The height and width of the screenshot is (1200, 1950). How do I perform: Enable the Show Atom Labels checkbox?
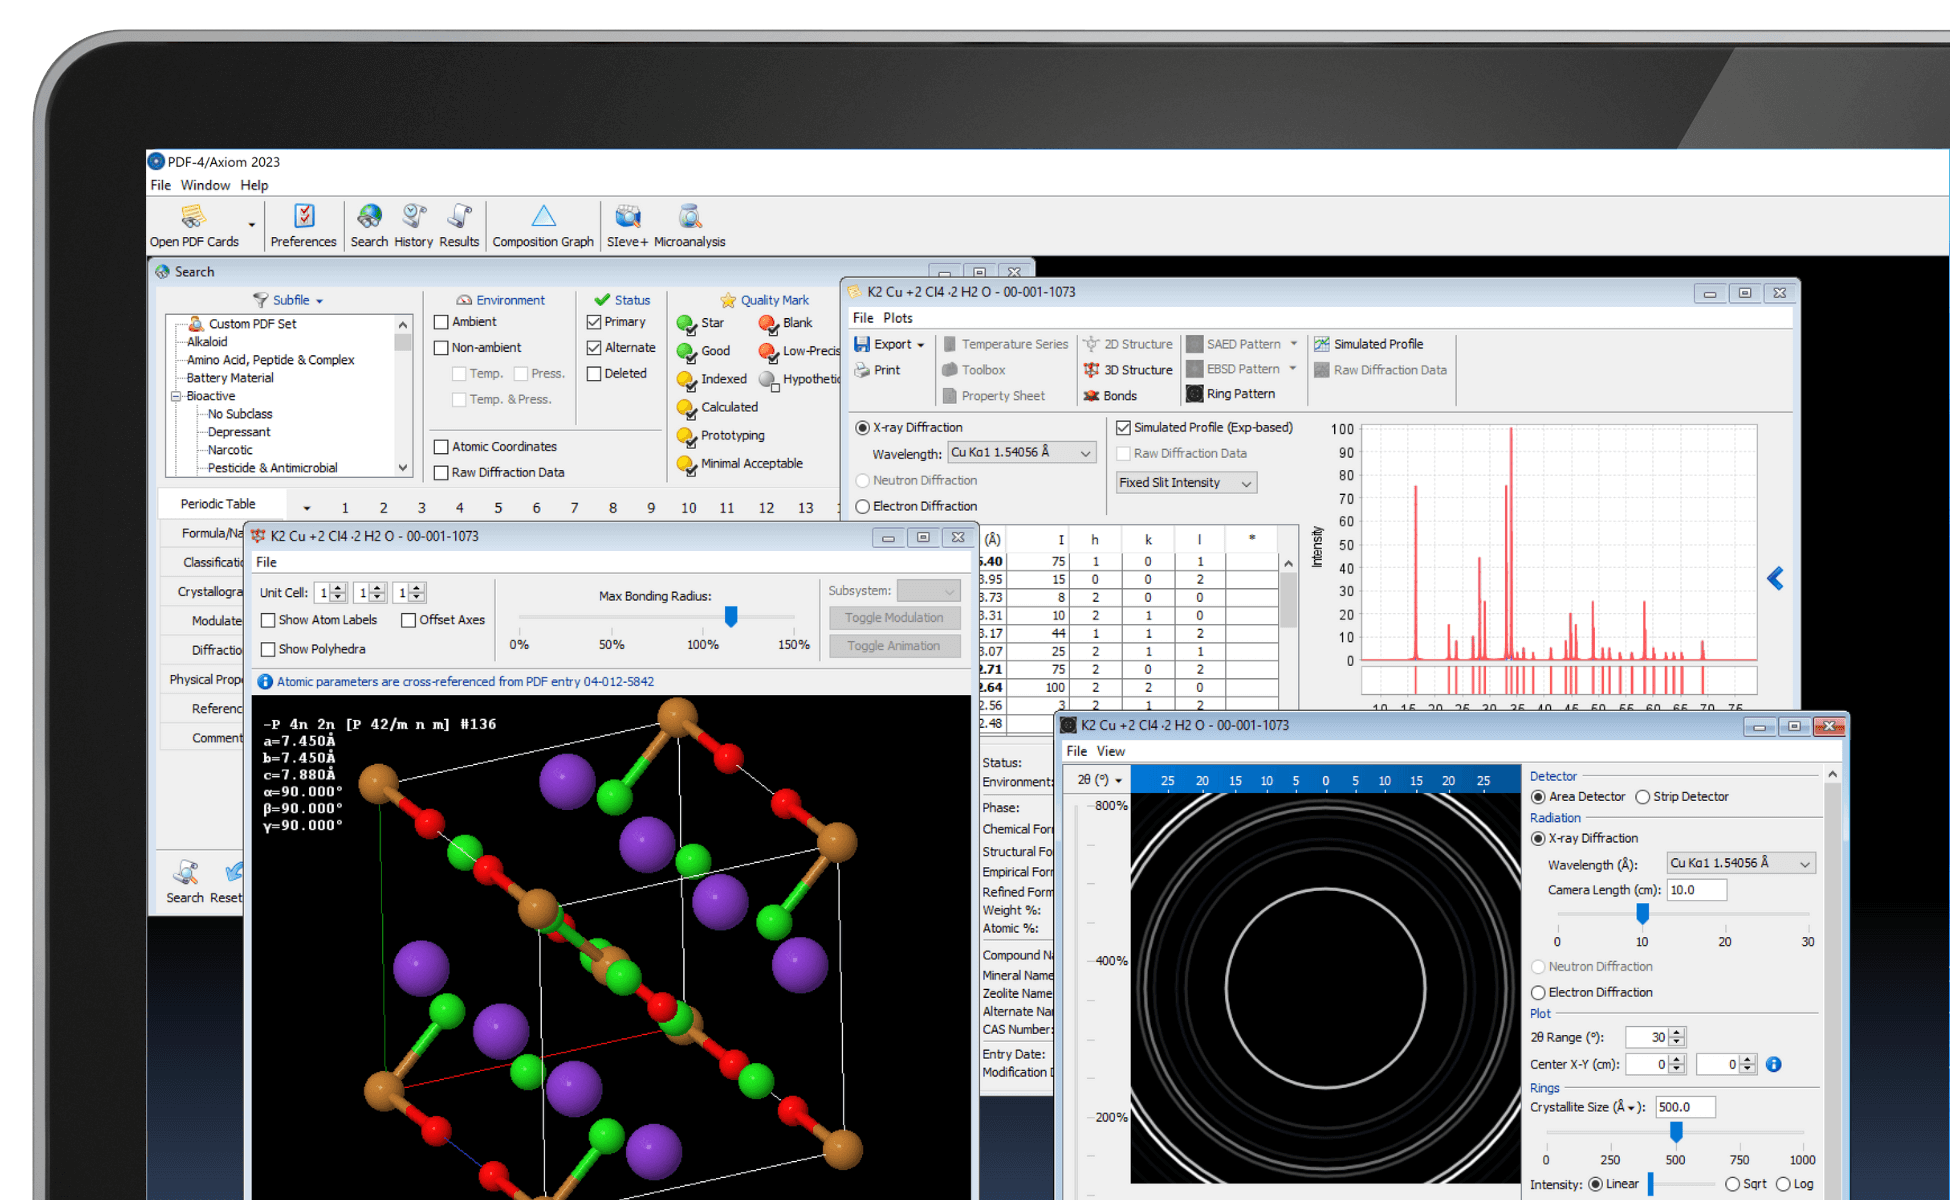(268, 620)
